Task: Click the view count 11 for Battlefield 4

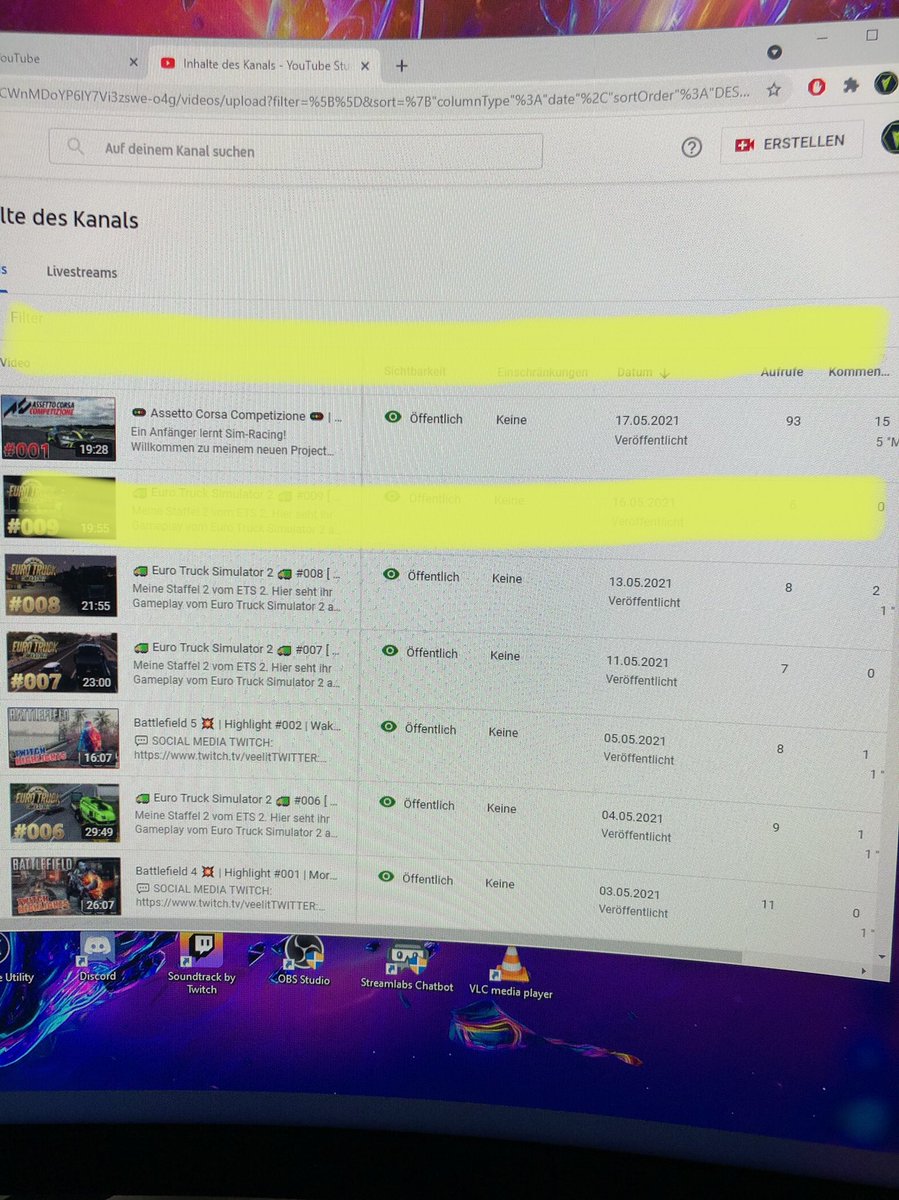Action: [767, 905]
